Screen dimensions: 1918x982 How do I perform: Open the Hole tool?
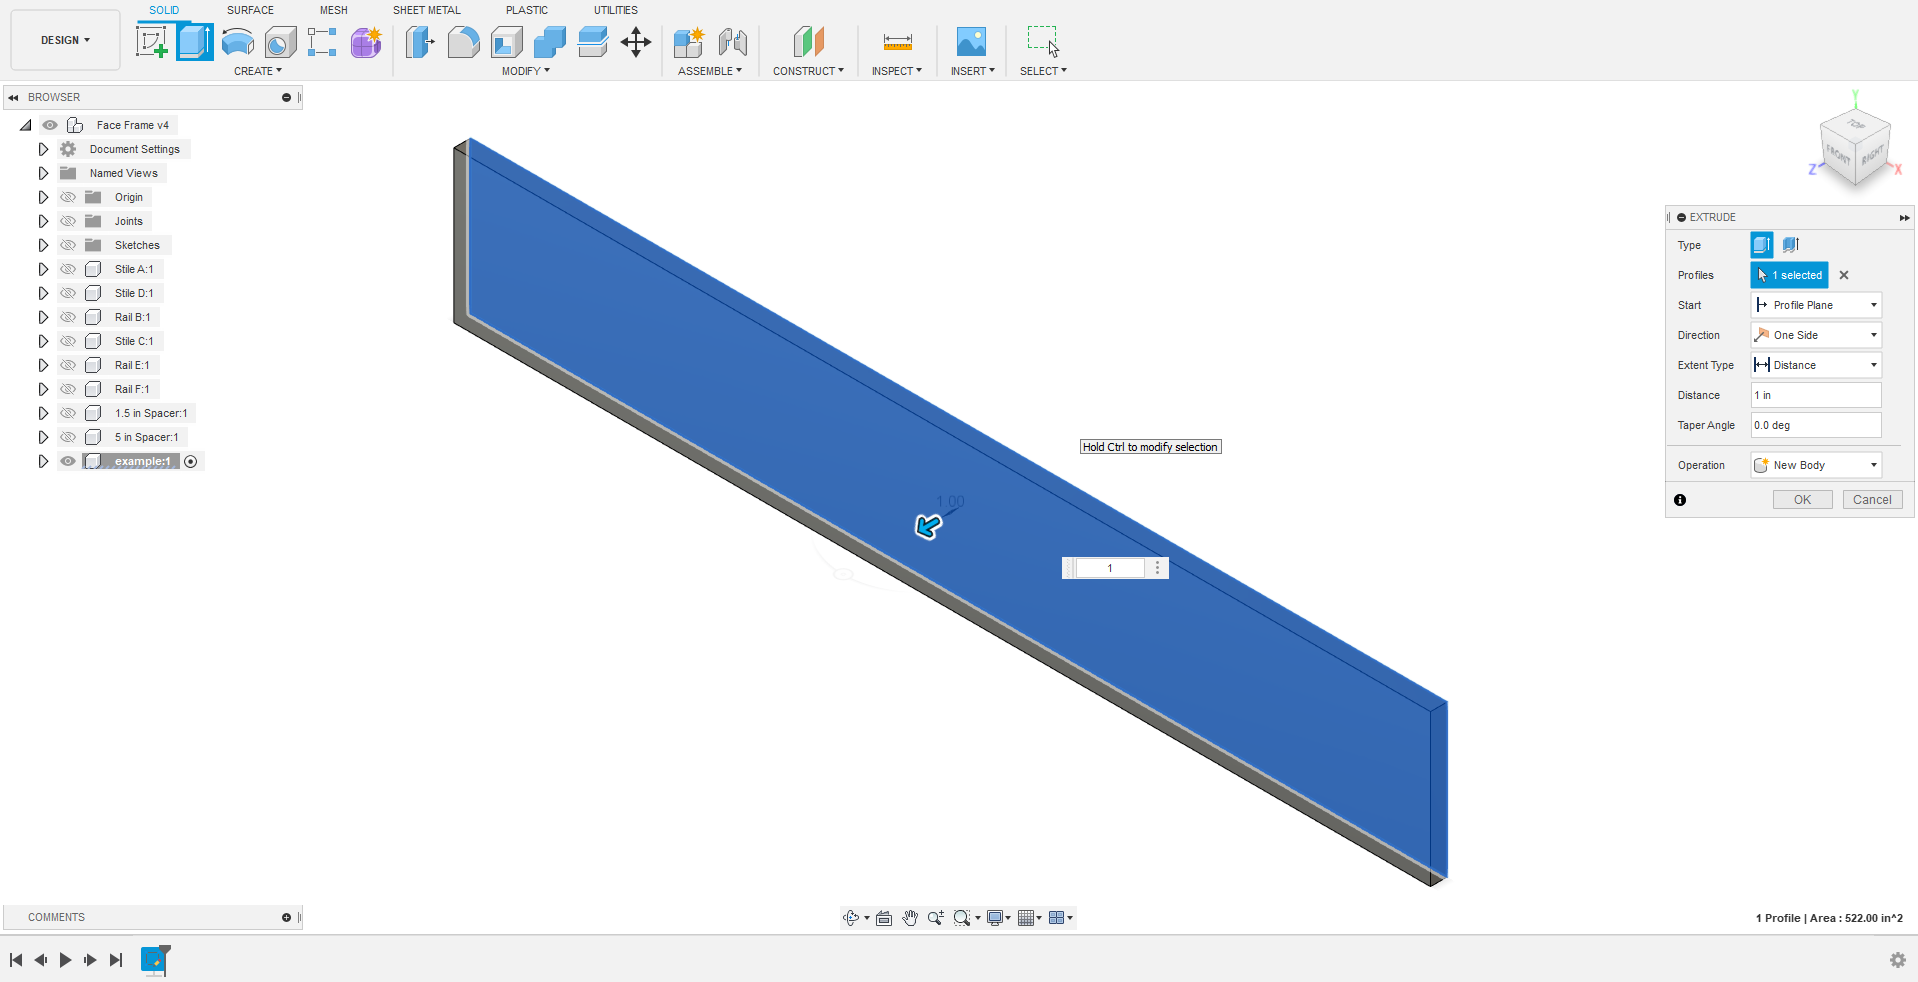point(280,42)
